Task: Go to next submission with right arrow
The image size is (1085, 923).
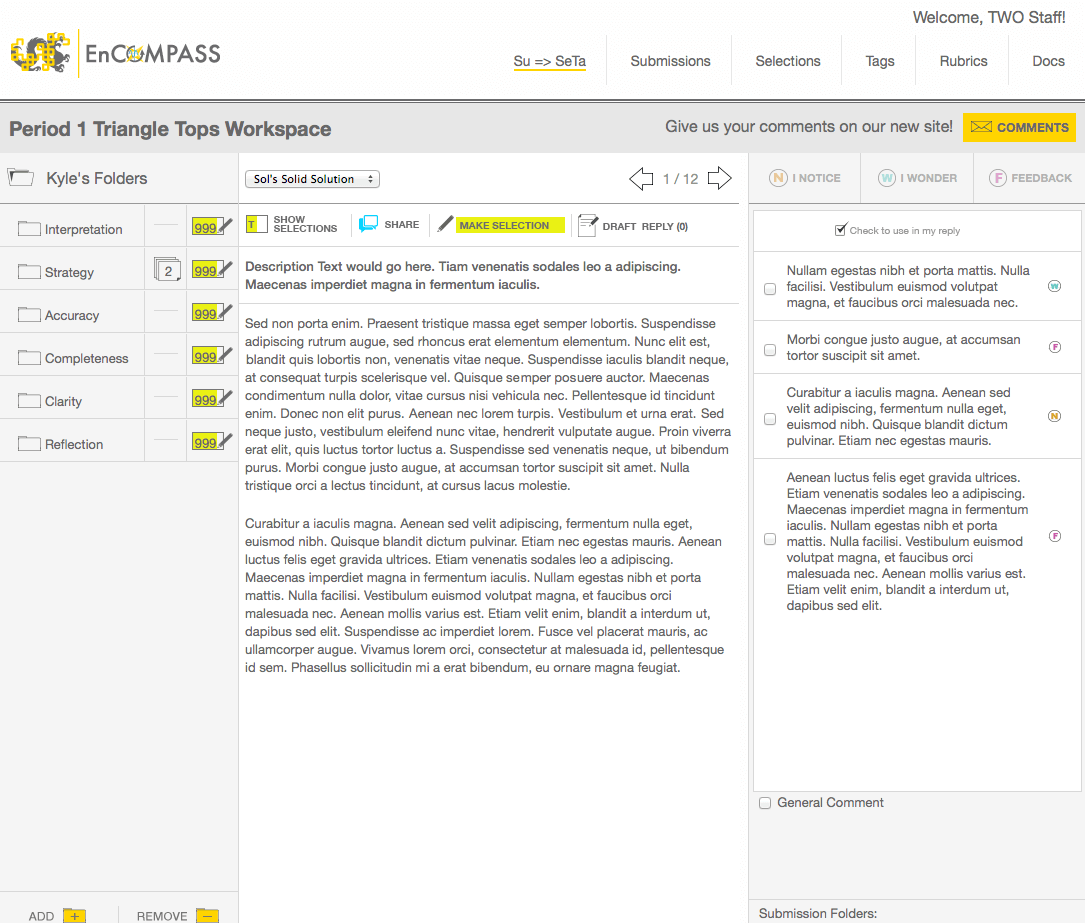Action: pos(719,179)
